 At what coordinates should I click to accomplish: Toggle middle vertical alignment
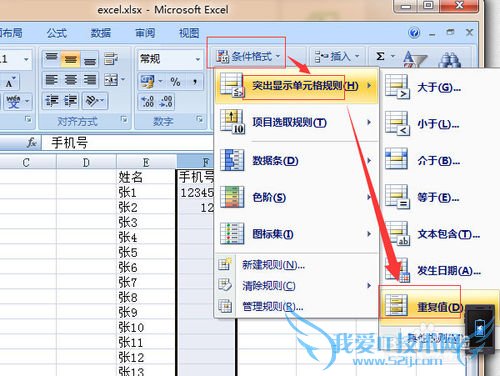tap(70, 59)
